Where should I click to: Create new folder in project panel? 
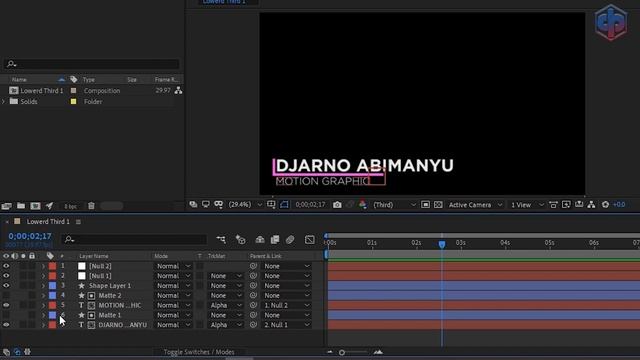click(x=21, y=206)
